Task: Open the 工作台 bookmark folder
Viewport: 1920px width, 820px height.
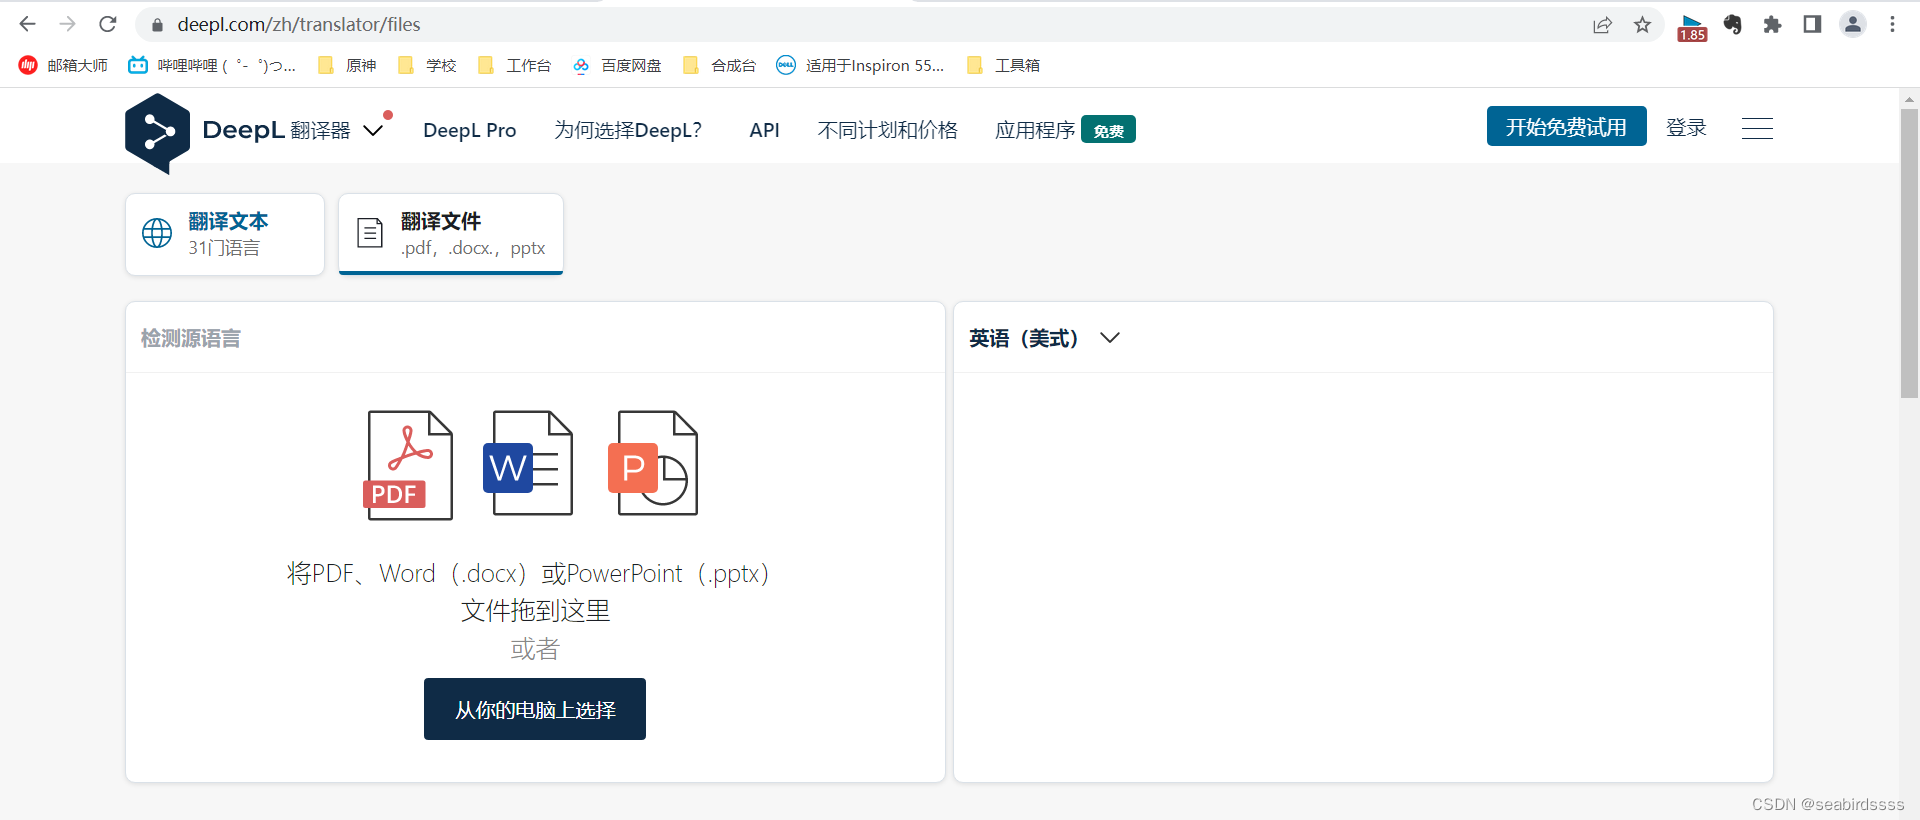Action: (x=515, y=65)
